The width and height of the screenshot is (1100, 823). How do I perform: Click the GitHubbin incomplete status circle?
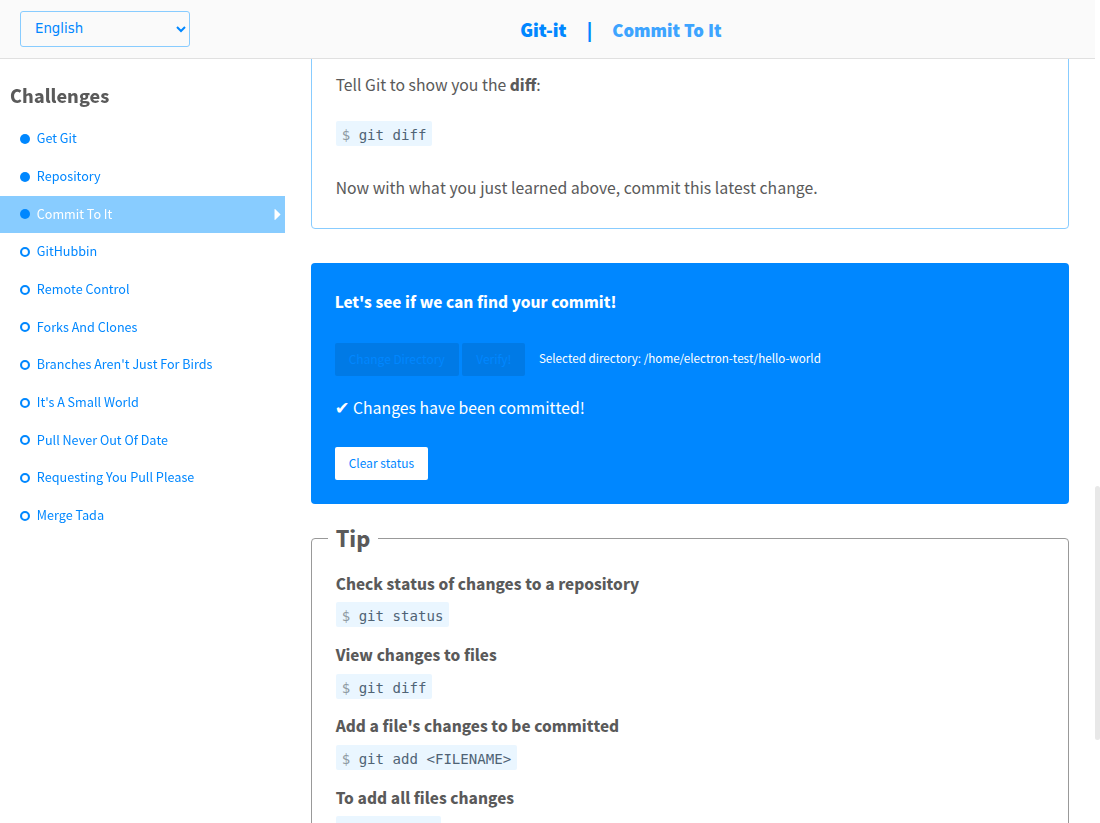click(x=25, y=252)
